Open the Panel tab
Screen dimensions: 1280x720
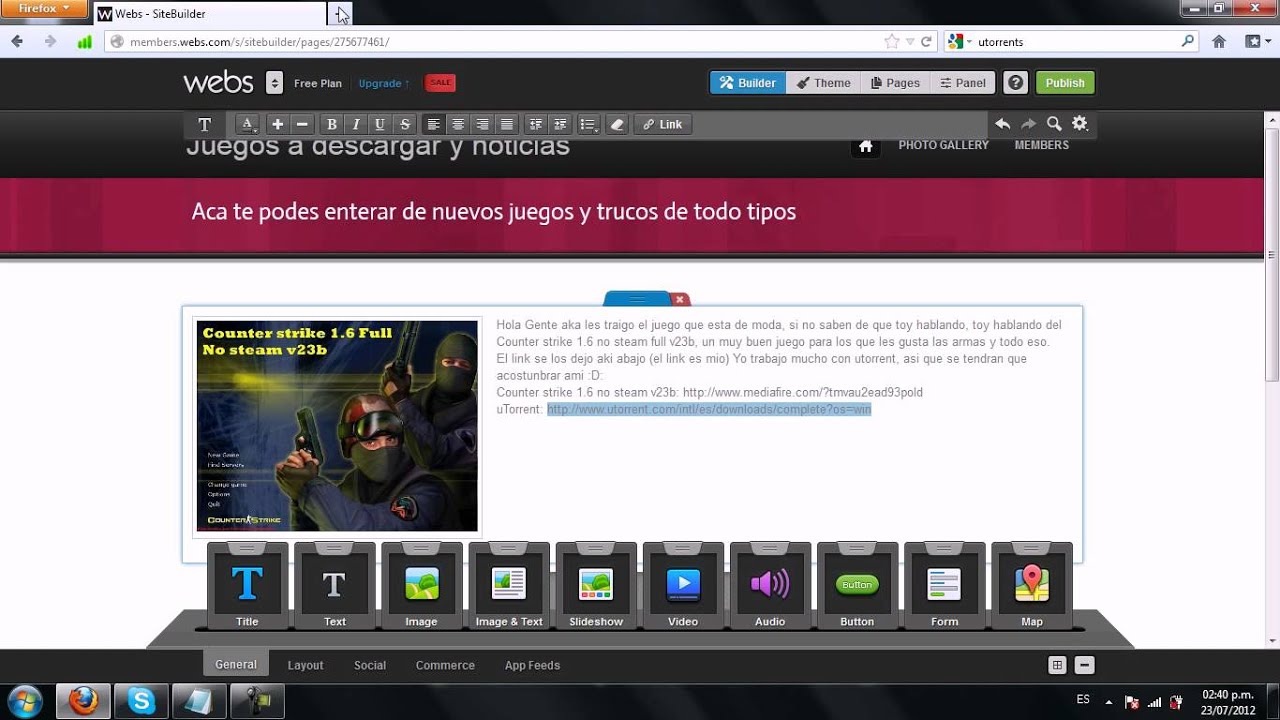tap(963, 83)
